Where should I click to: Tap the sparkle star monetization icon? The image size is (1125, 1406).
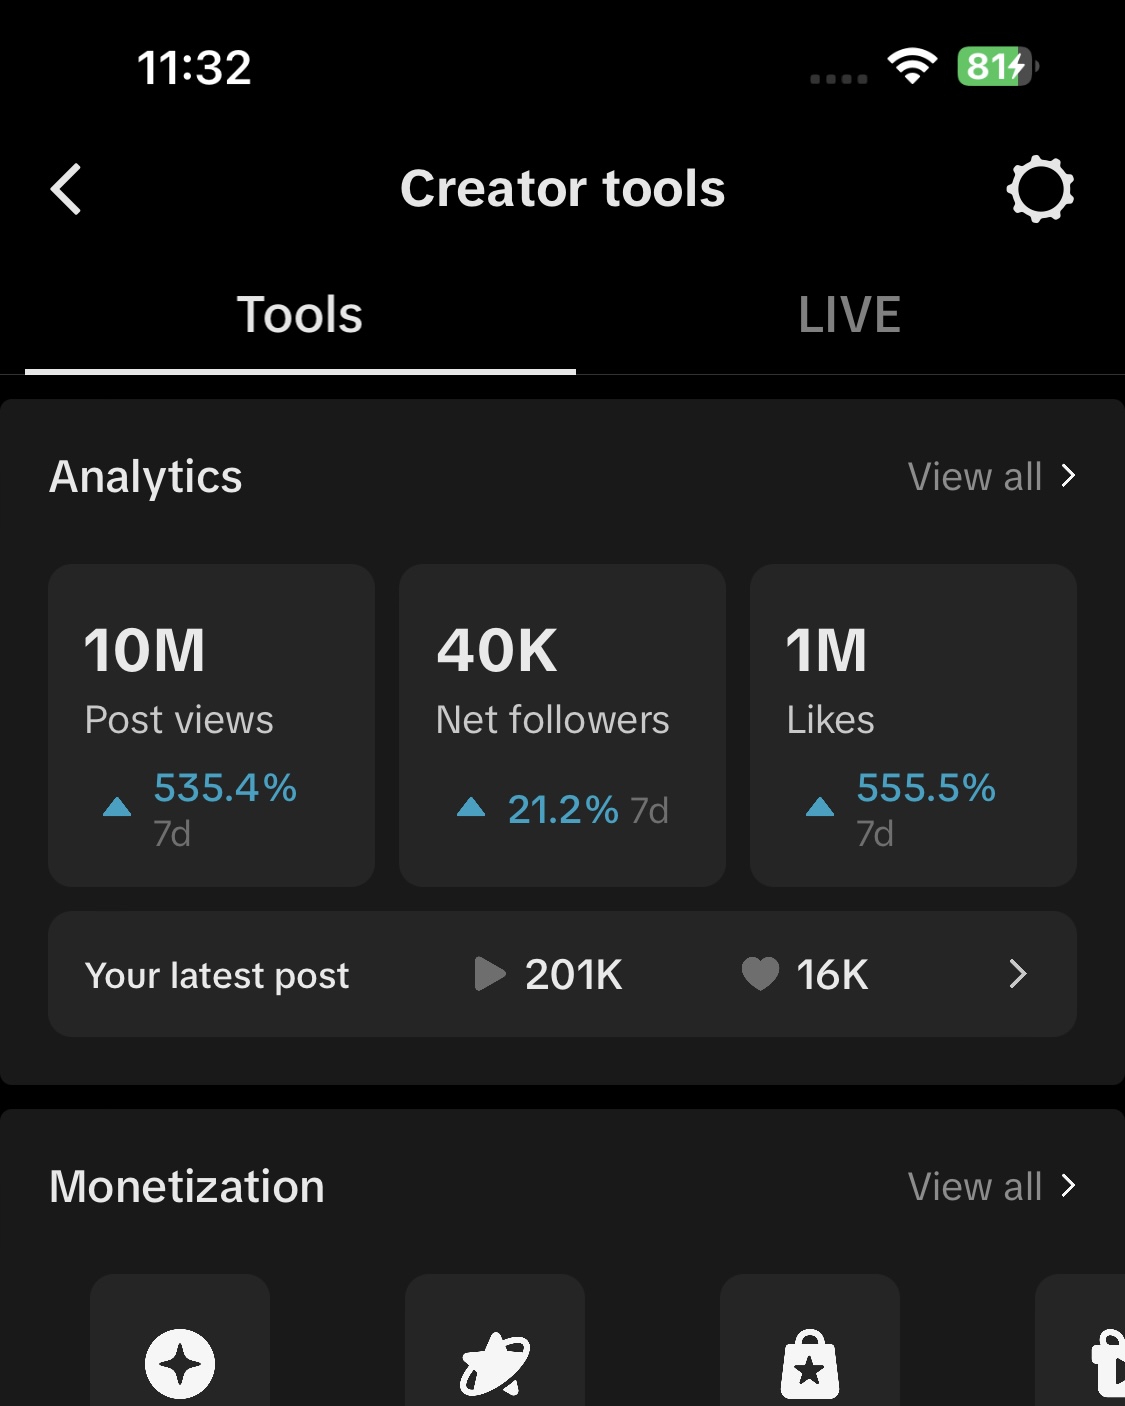[x=180, y=1362]
